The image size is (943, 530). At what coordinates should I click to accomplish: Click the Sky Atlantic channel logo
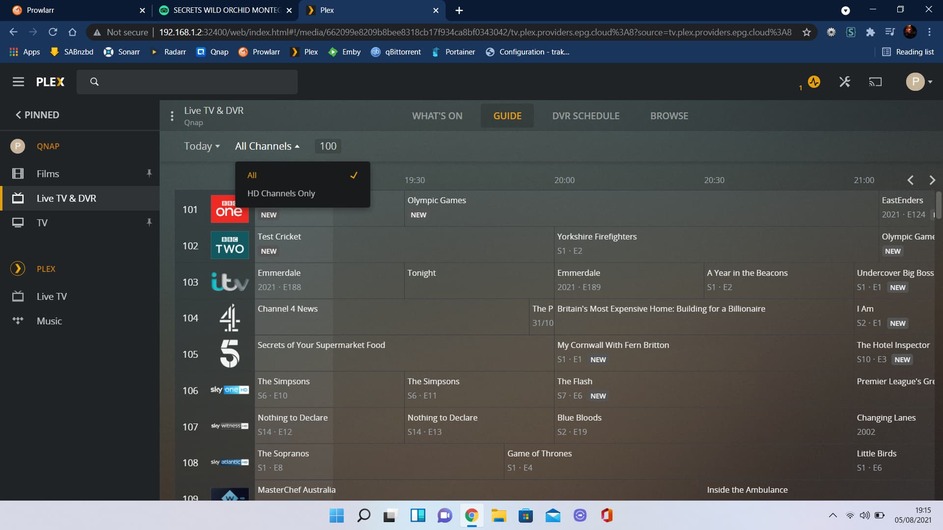(x=230, y=462)
